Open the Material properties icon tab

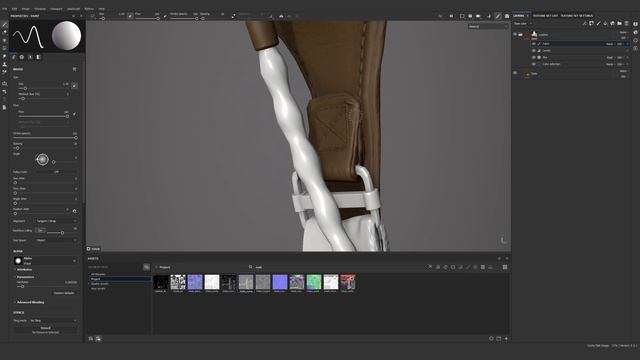pos(38,57)
